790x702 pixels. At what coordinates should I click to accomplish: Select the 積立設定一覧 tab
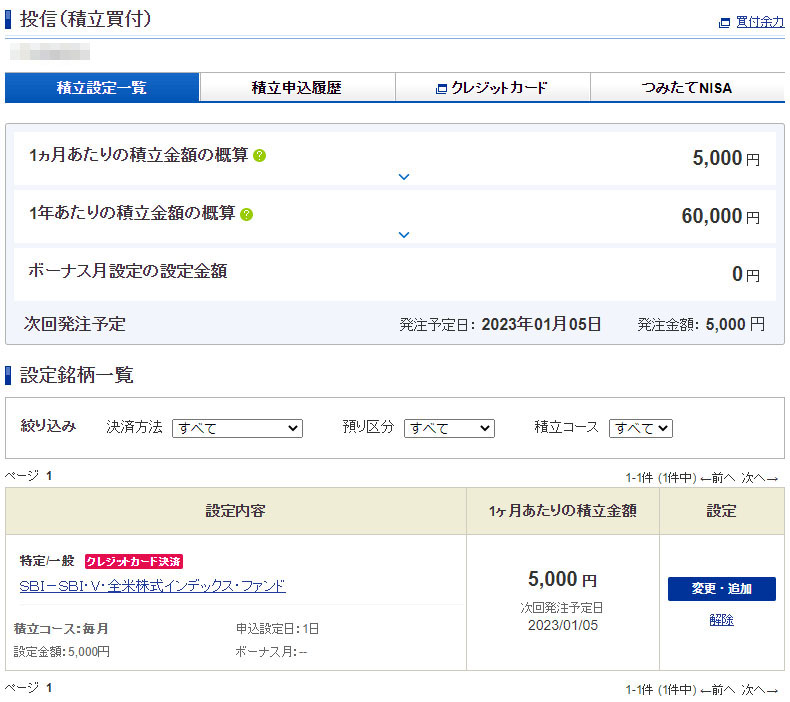click(102, 88)
